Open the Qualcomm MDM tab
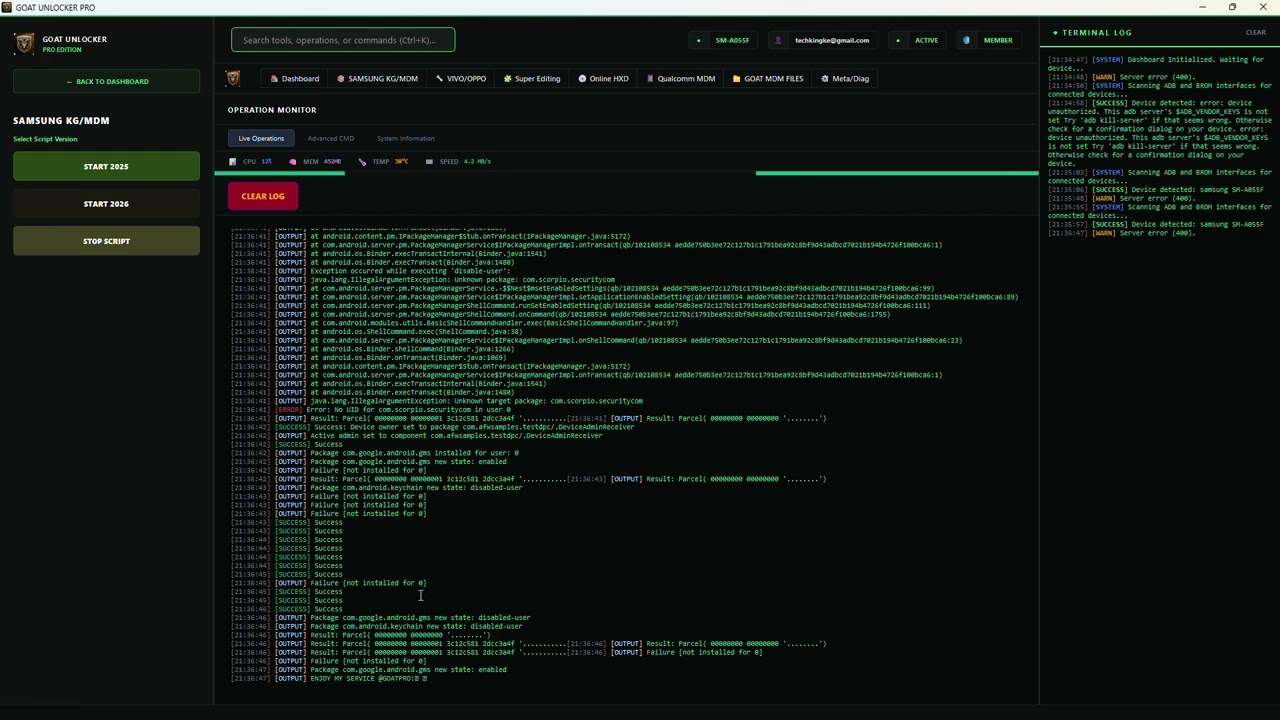 [x=680, y=79]
